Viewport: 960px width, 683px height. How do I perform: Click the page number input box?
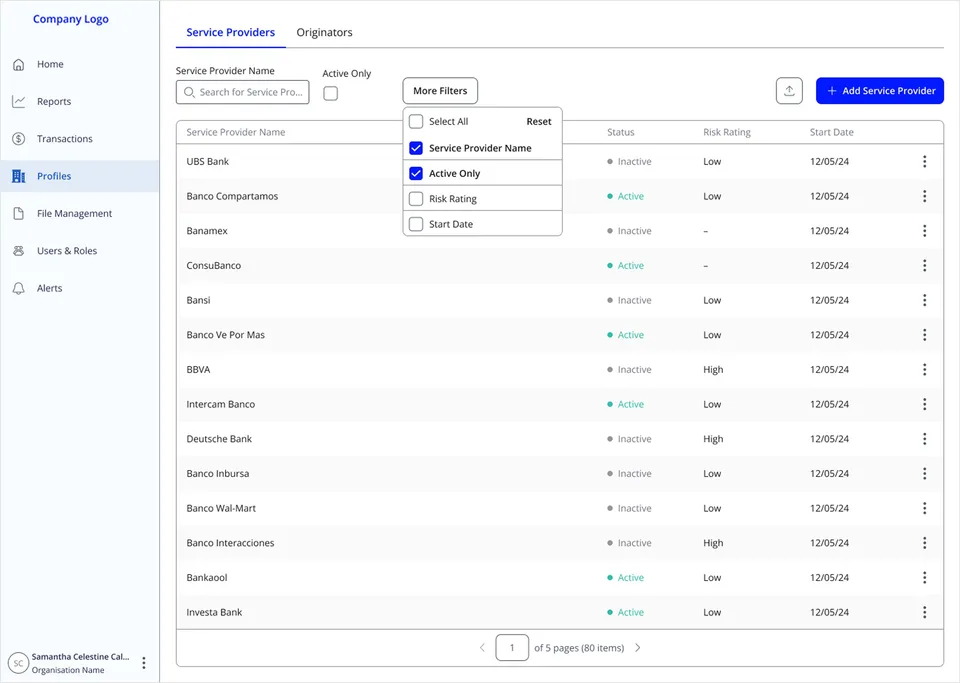coord(512,648)
